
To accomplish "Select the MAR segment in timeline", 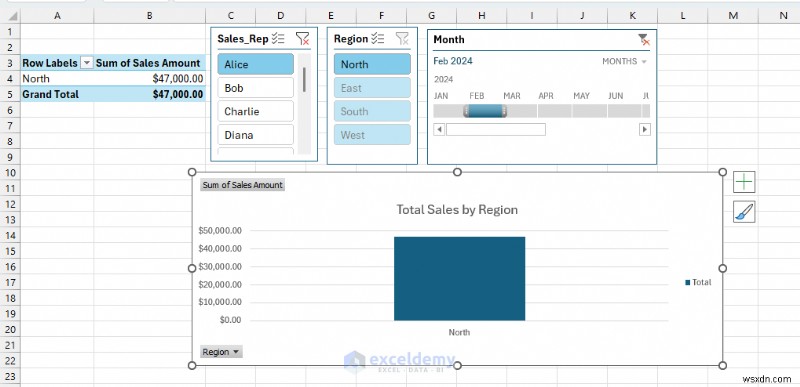I will pos(520,111).
